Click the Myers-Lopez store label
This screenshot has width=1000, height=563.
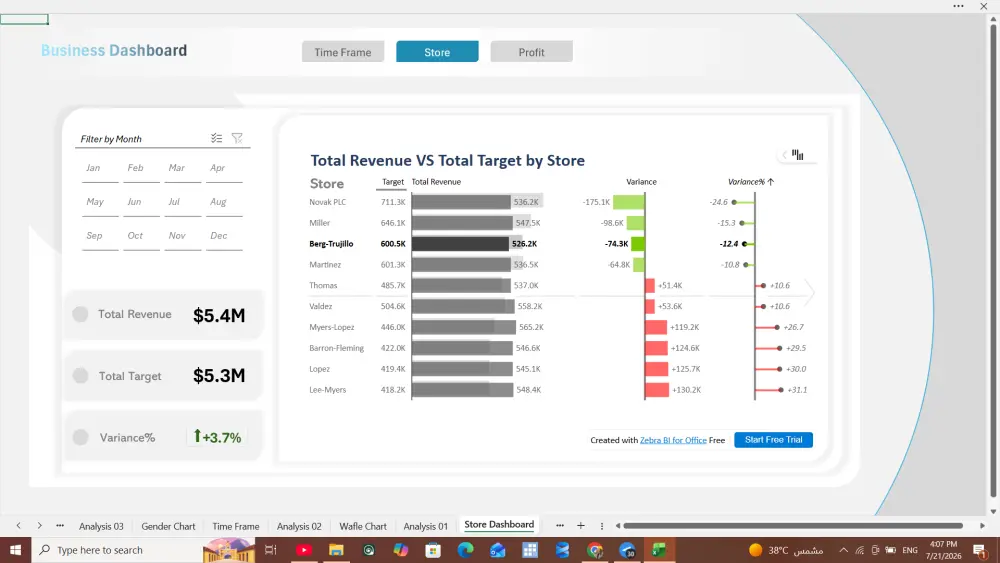(331, 327)
